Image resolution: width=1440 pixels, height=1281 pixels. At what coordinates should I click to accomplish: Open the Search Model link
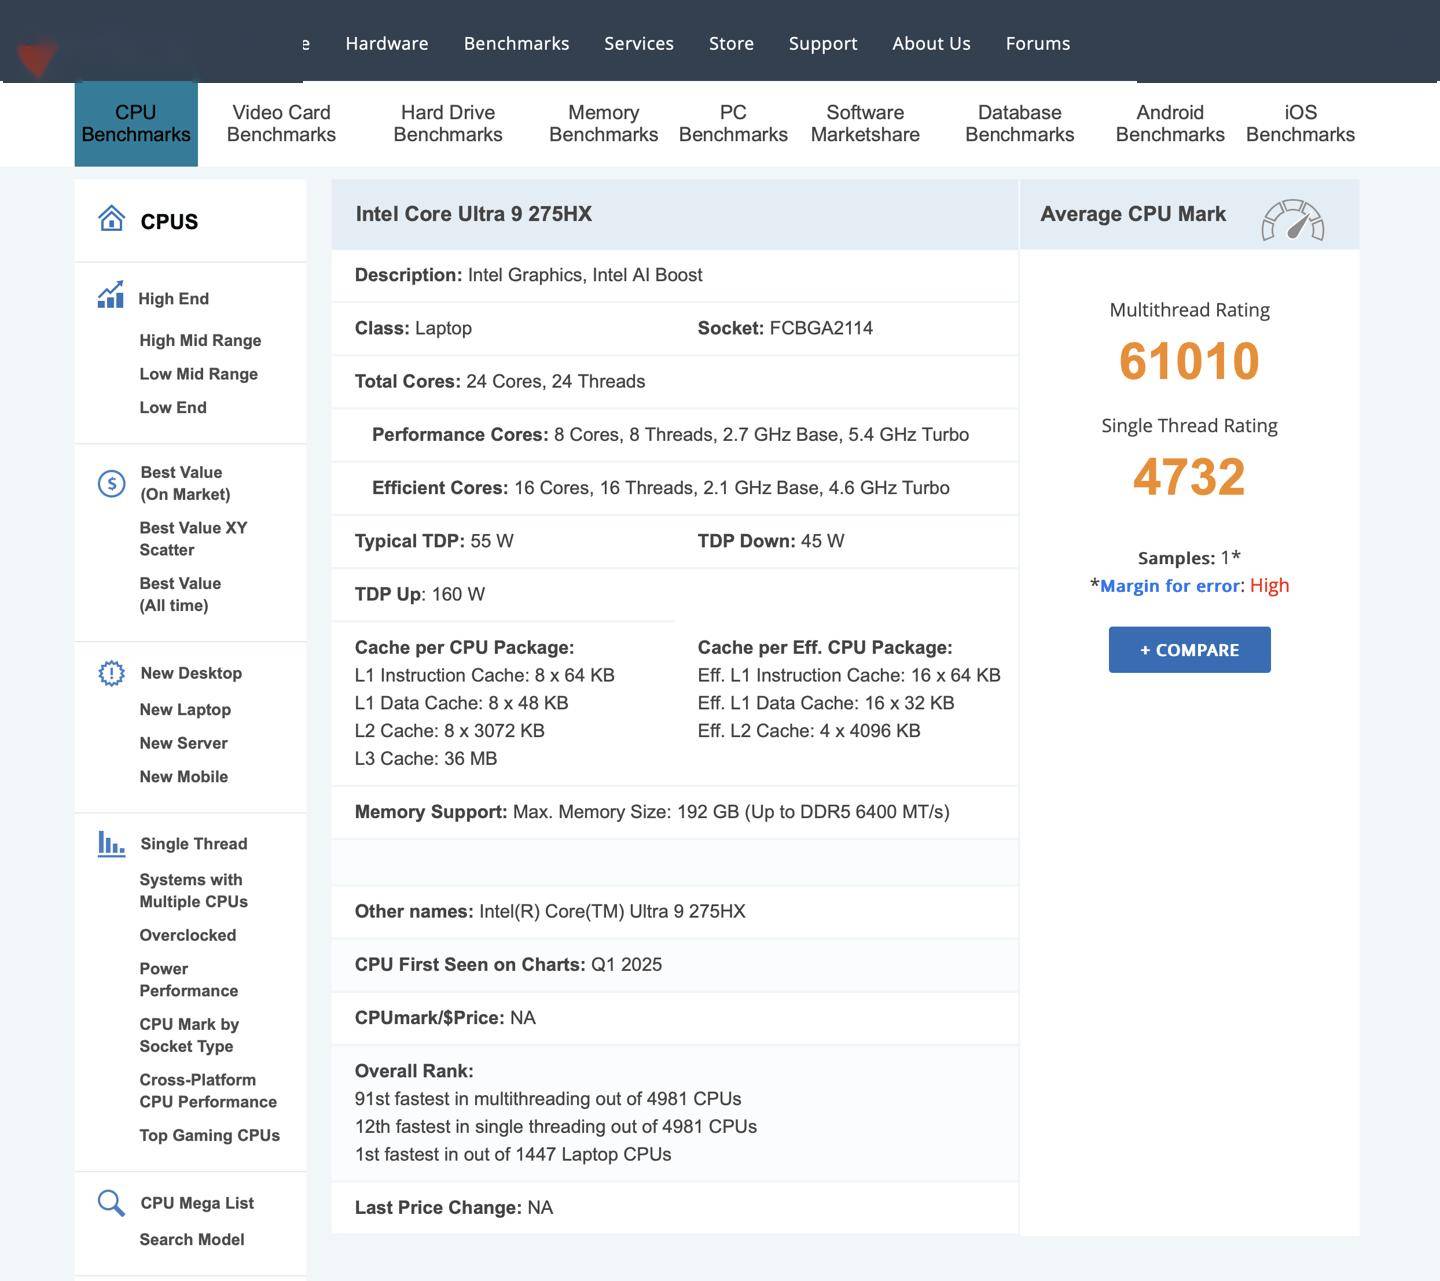pos(192,1239)
